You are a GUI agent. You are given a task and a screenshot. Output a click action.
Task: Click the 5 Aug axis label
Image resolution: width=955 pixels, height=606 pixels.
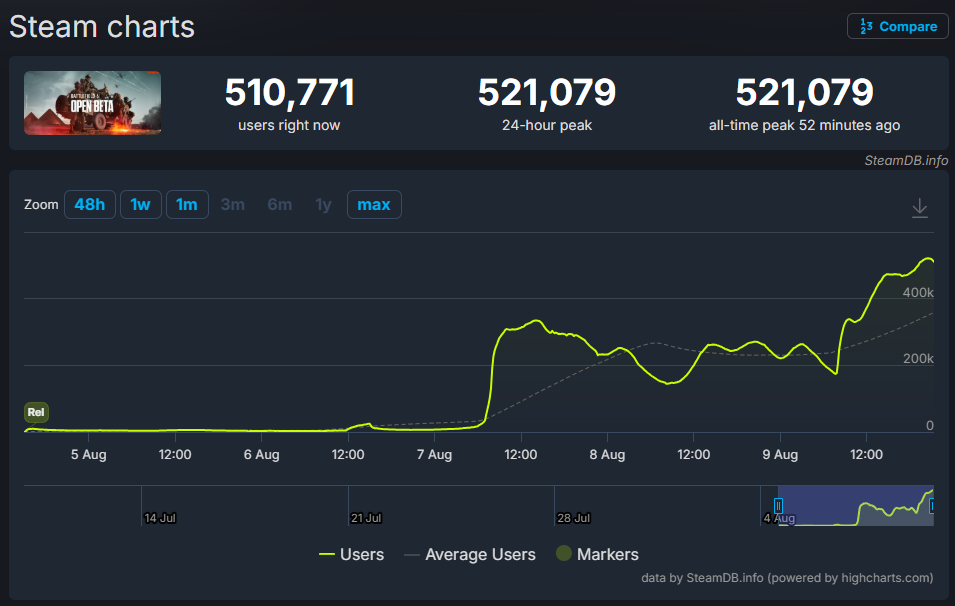pyautogui.click(x=88, y=454)
